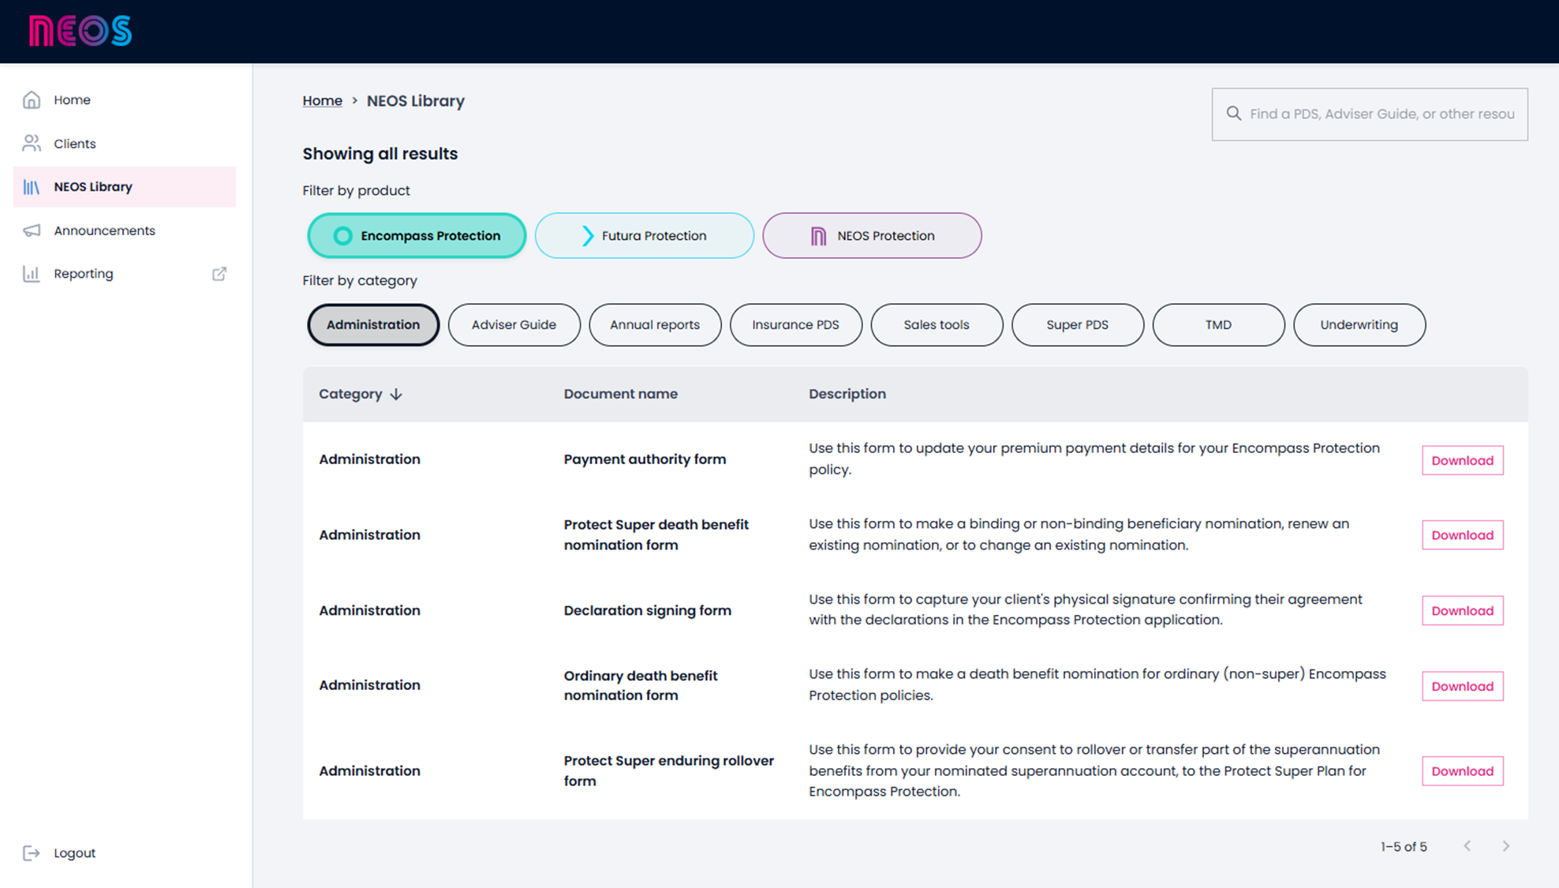
Task: Click the external link icon beside Reporting
Action: [219, 274]
